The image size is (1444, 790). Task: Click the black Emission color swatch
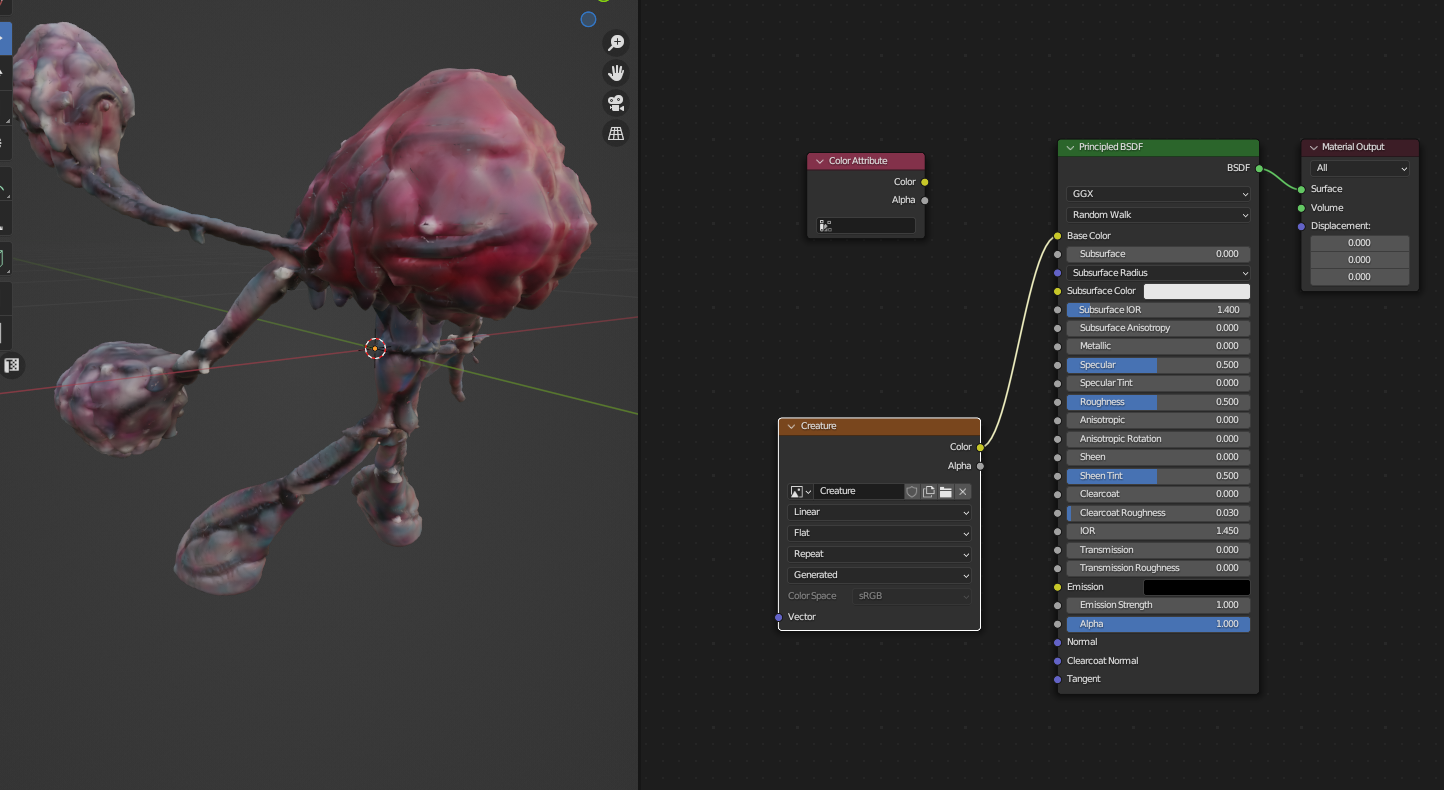(x=1197, y=587)
